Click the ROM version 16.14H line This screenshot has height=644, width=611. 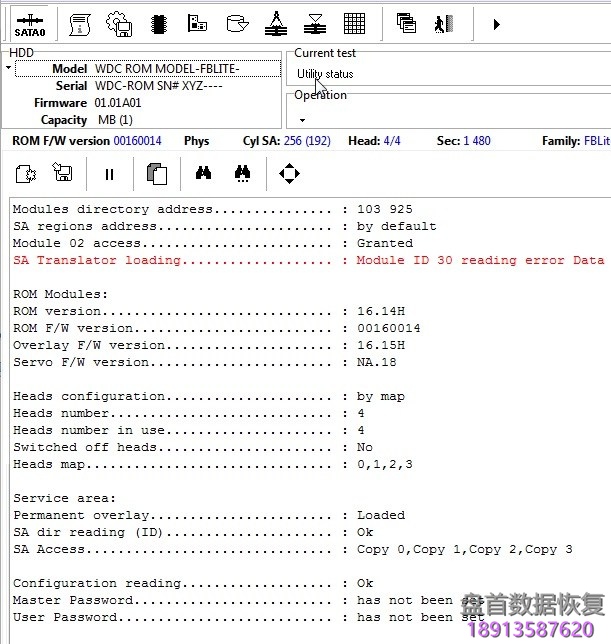(x=209, y=311)
